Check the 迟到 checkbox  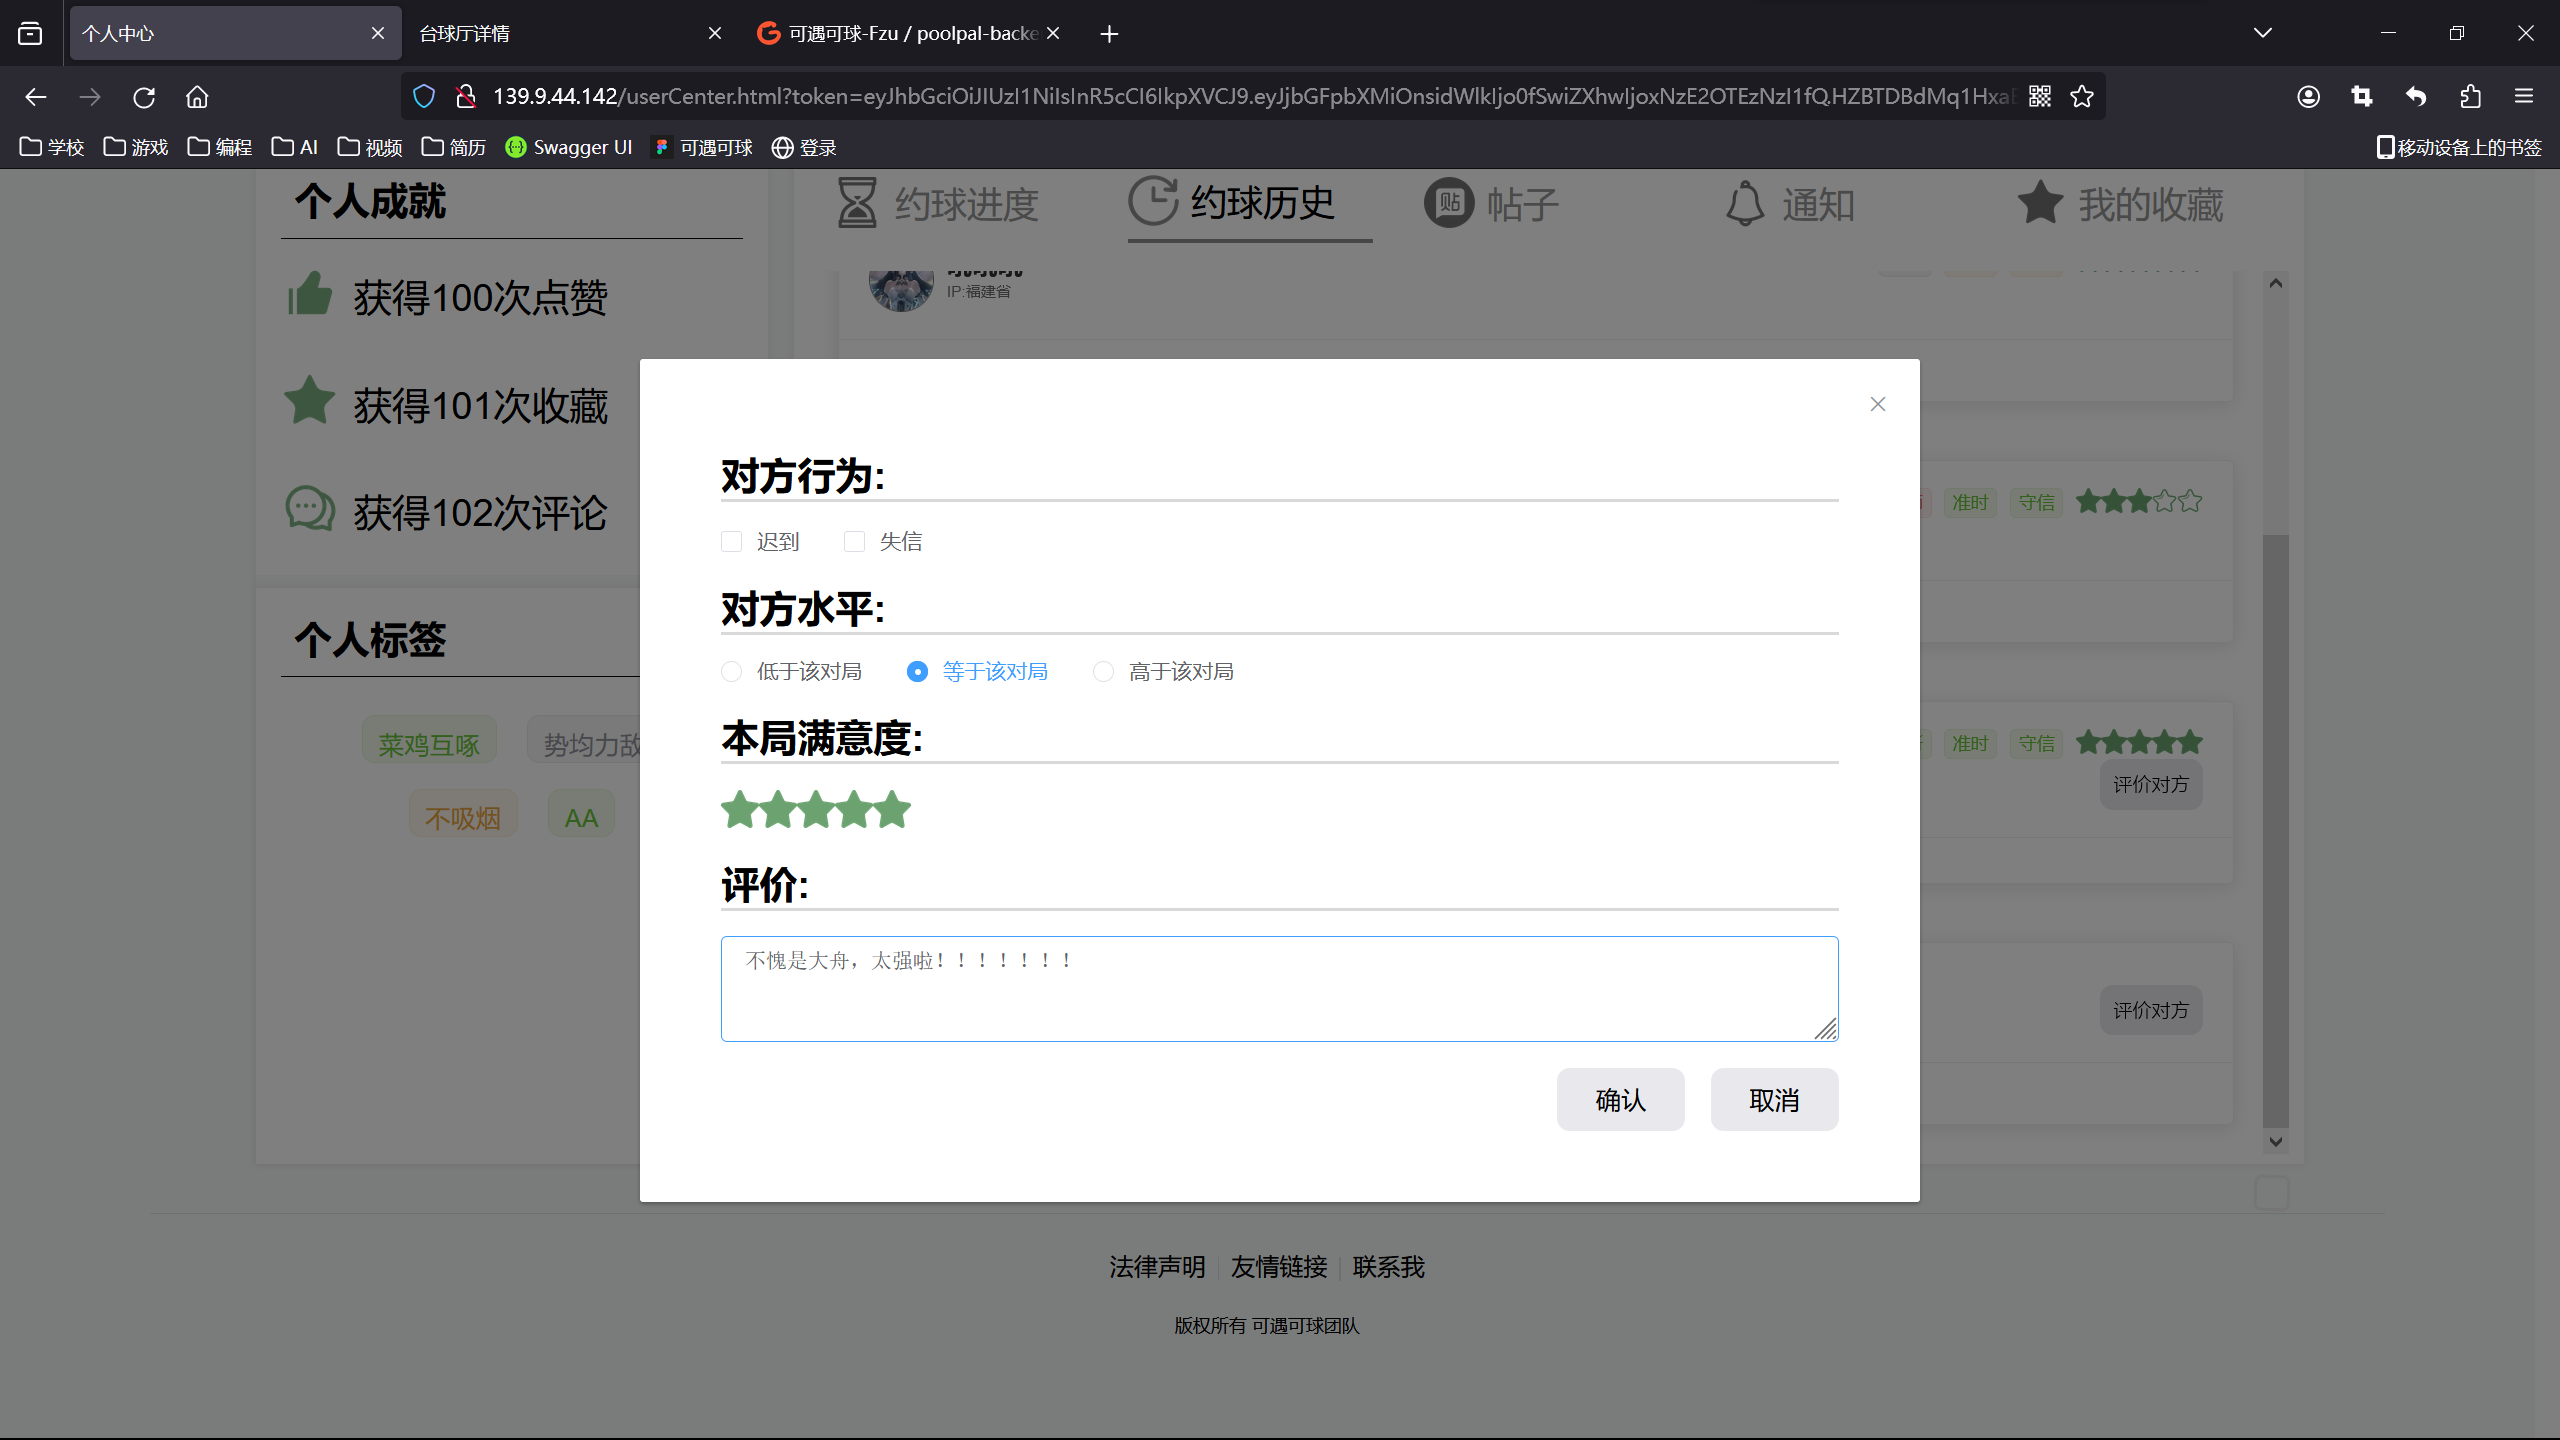point(732,541)
